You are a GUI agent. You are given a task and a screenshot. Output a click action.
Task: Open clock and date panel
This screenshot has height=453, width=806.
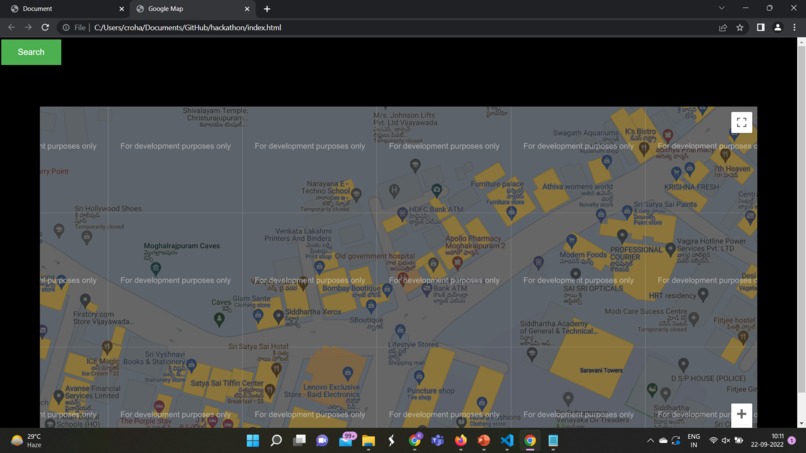pyautogui.click(x=767, y=441)
